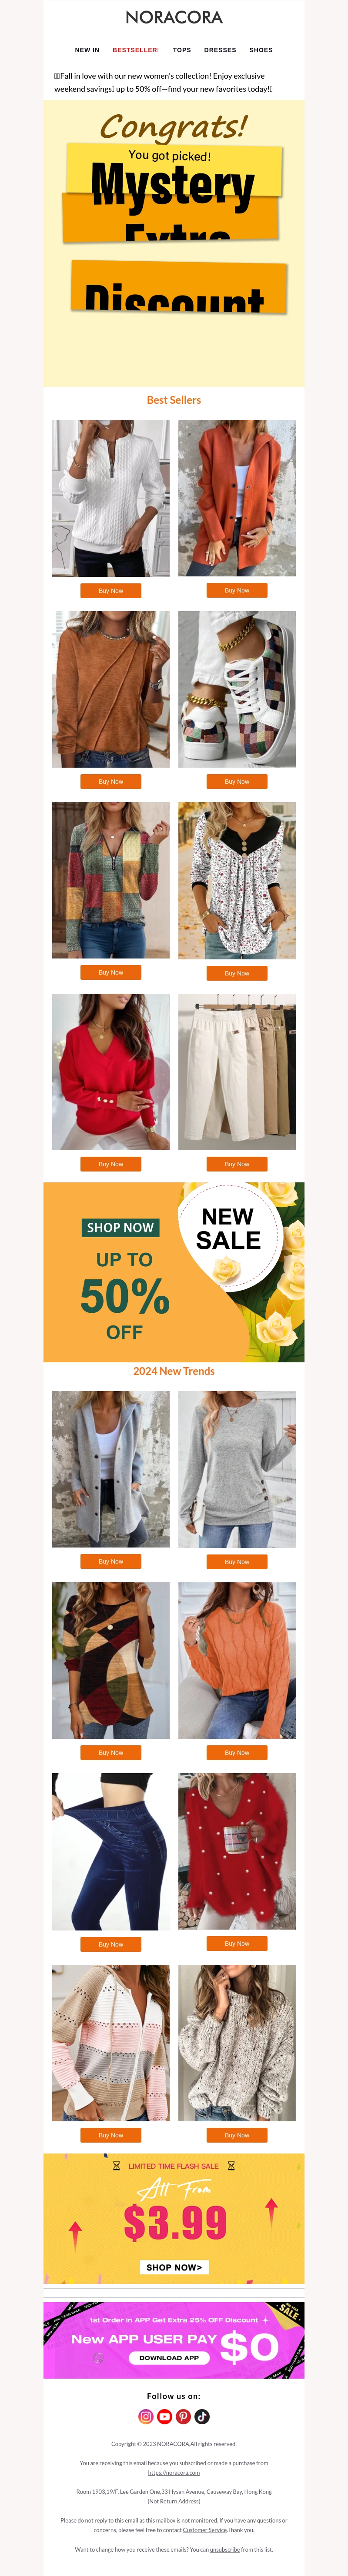
Task: Select the NEW IN menu item
Action: [x=87, y=50]
